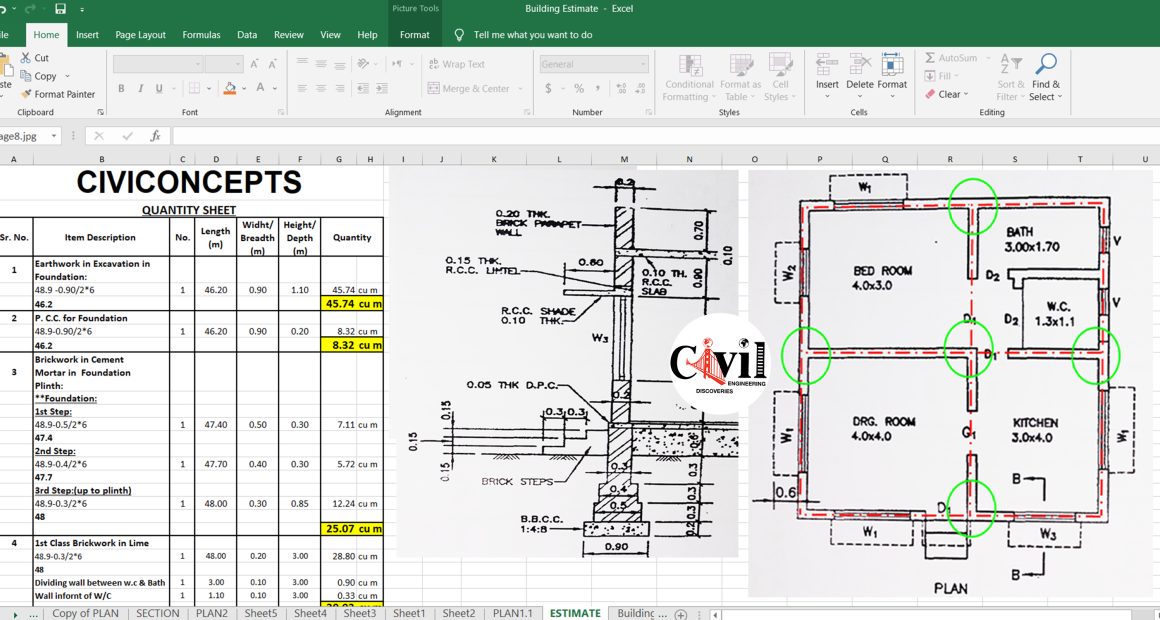Select the wall section drawing image
The height and width of the screenshot is (620, 1160).
point(567,363)
